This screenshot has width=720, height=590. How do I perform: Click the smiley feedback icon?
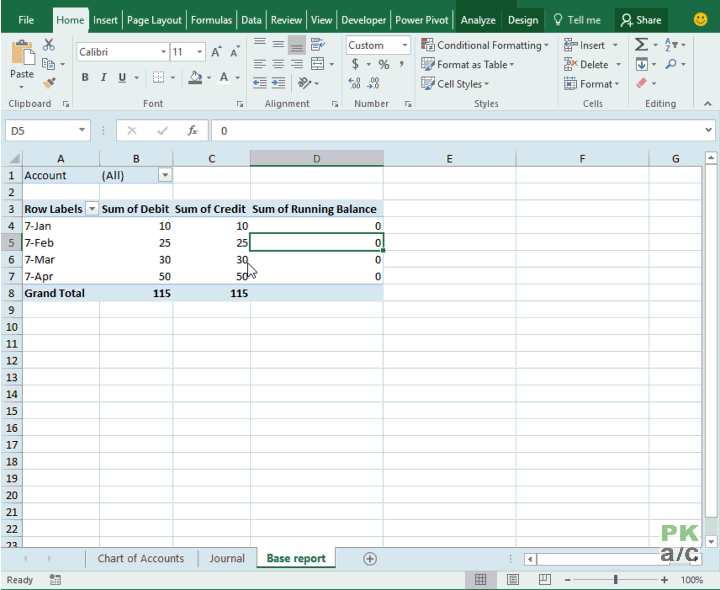pyautogui.click(x=700, y=19)
